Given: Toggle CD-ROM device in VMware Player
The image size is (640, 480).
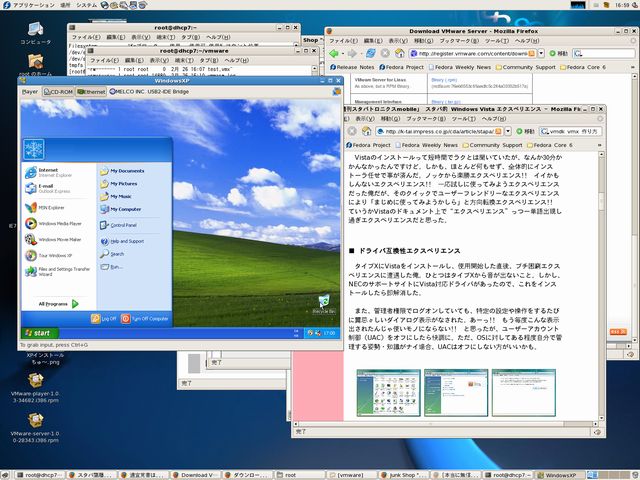Looking at the screenshot, I should (58, 92).
